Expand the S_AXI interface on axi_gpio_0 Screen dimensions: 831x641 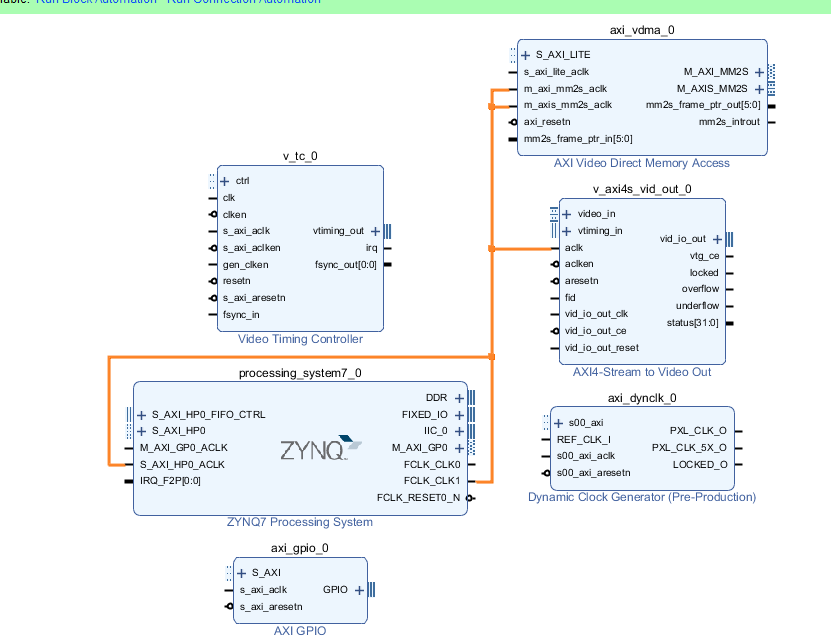[242, 573]
